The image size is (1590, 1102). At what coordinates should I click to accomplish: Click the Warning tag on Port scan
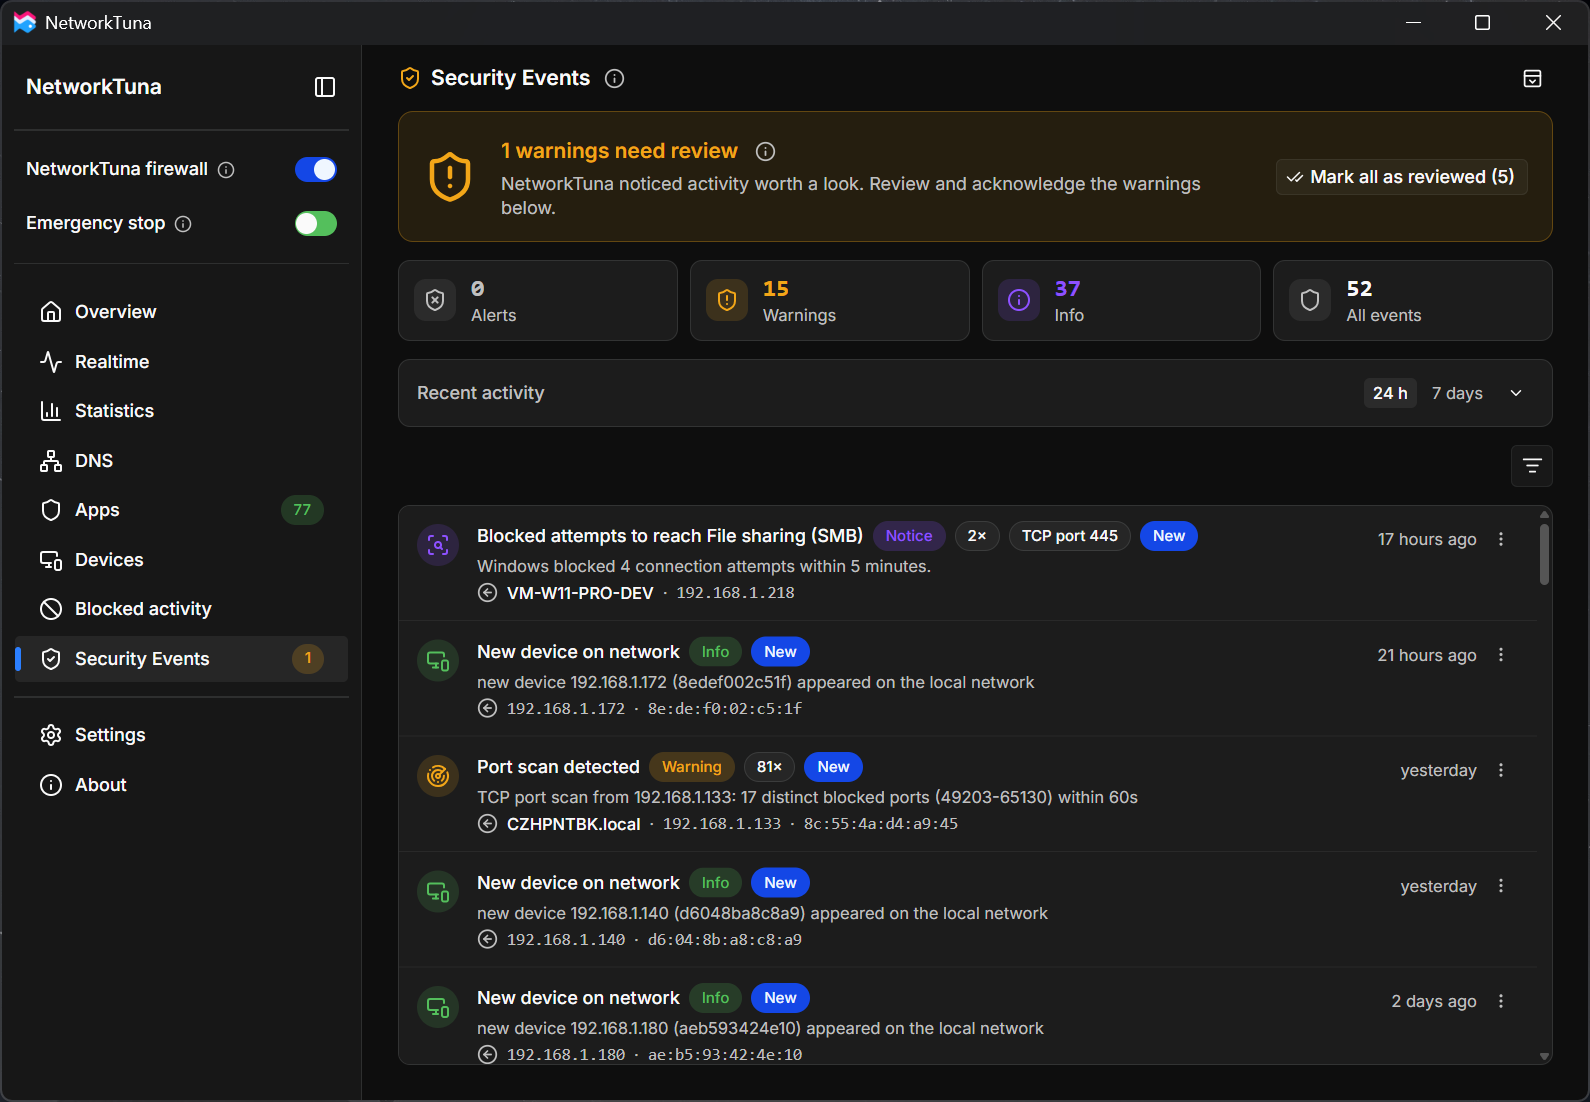[692, 767]
